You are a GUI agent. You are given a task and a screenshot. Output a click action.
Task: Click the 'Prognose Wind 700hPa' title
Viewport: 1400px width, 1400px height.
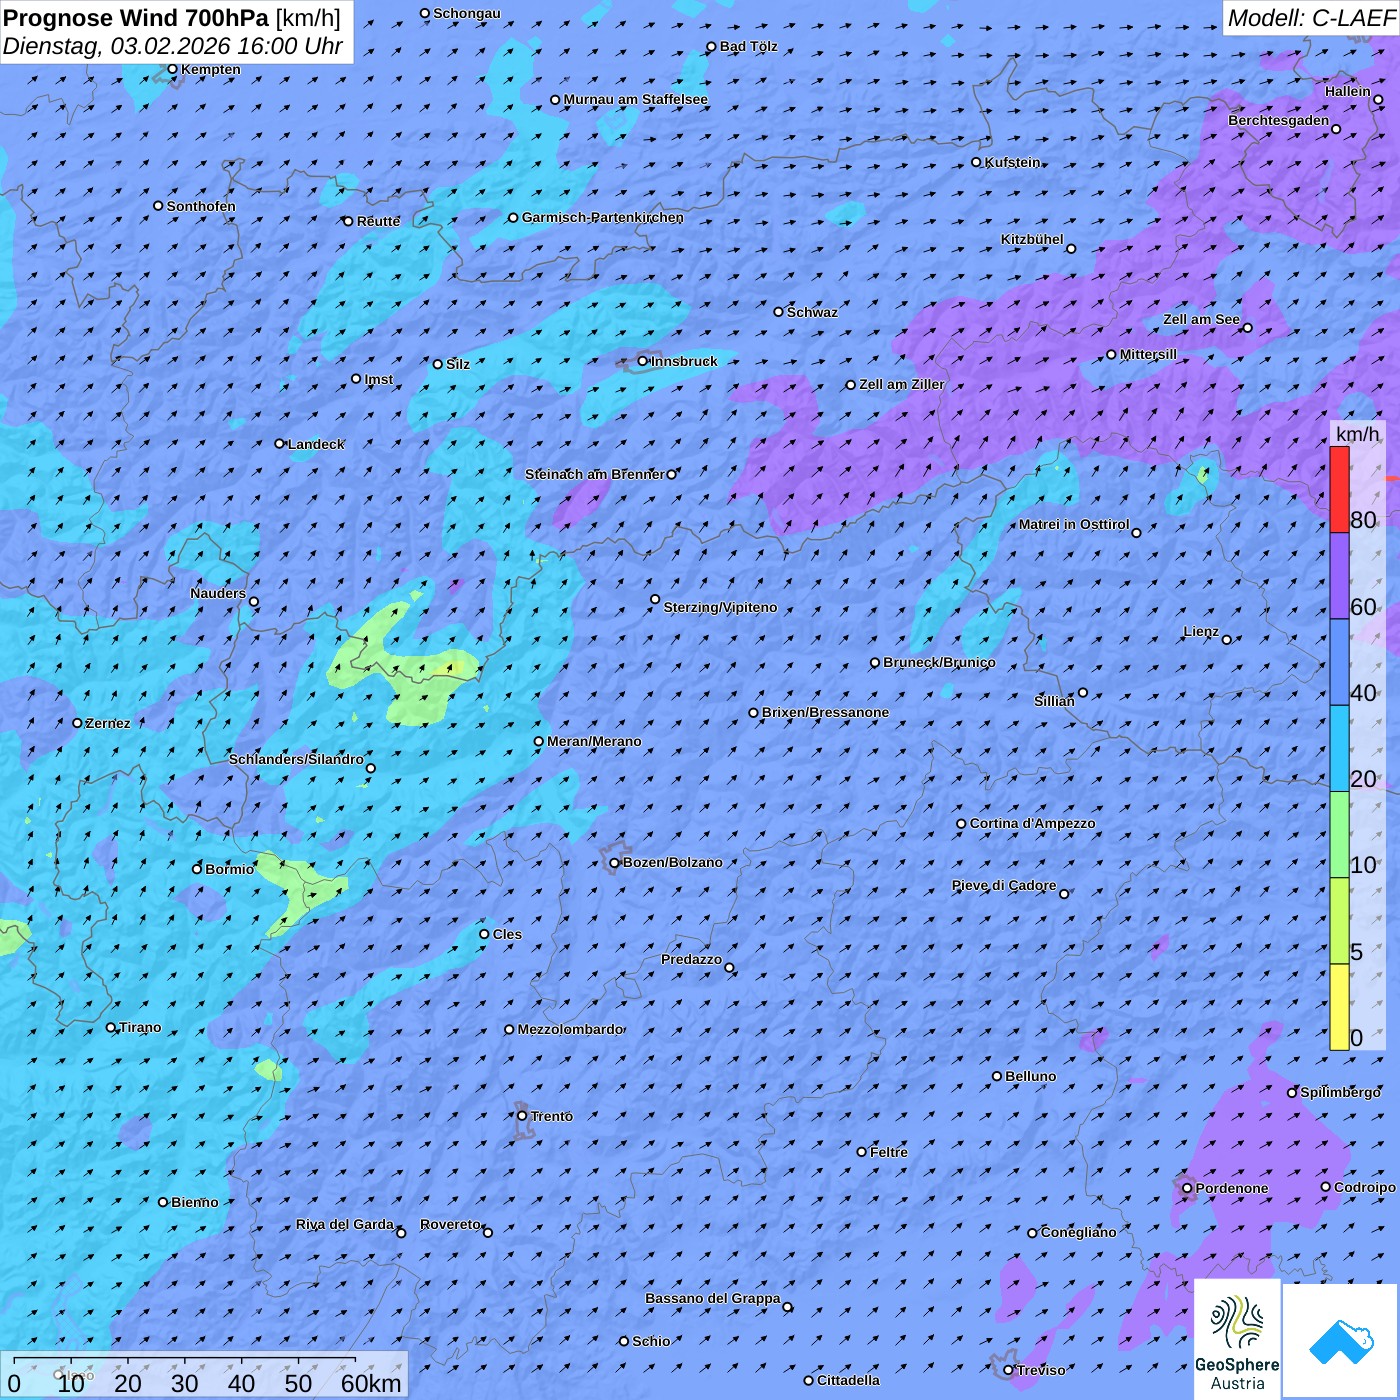click(x=137, y=18)
